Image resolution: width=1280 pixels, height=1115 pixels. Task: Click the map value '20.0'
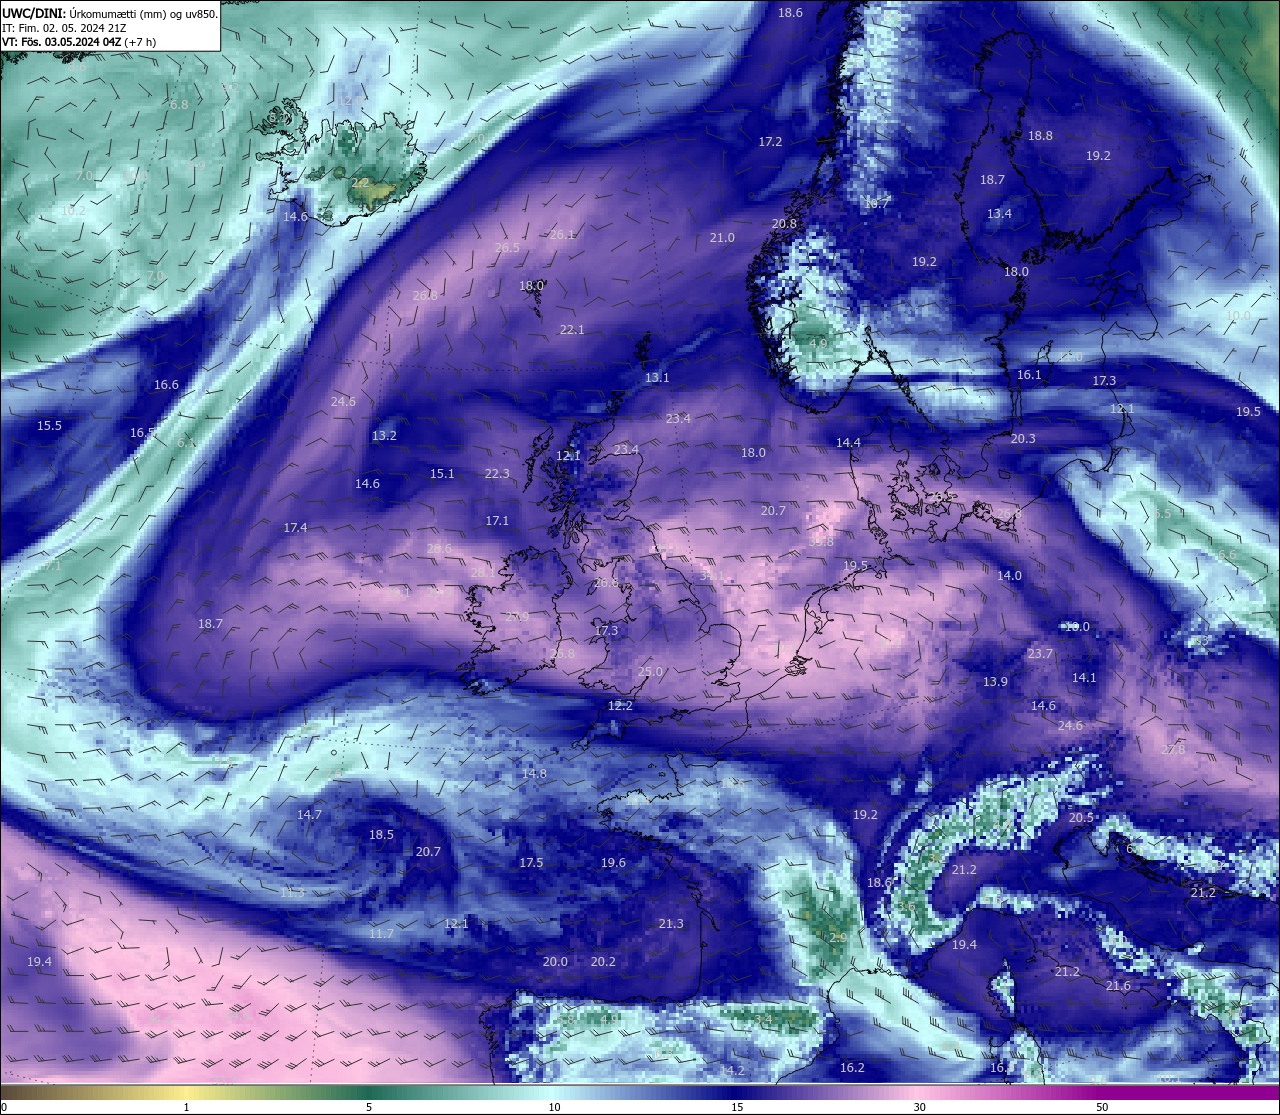coord(555,961)
